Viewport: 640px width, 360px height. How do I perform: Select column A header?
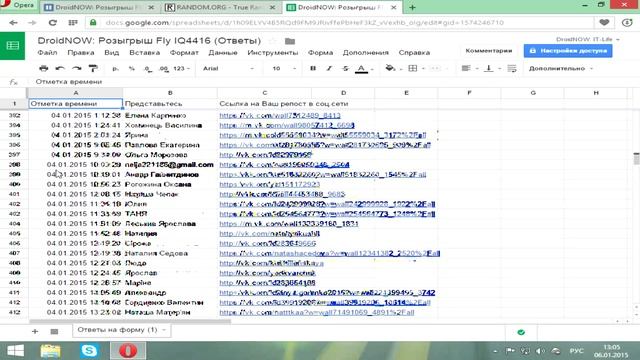[76, 93]
